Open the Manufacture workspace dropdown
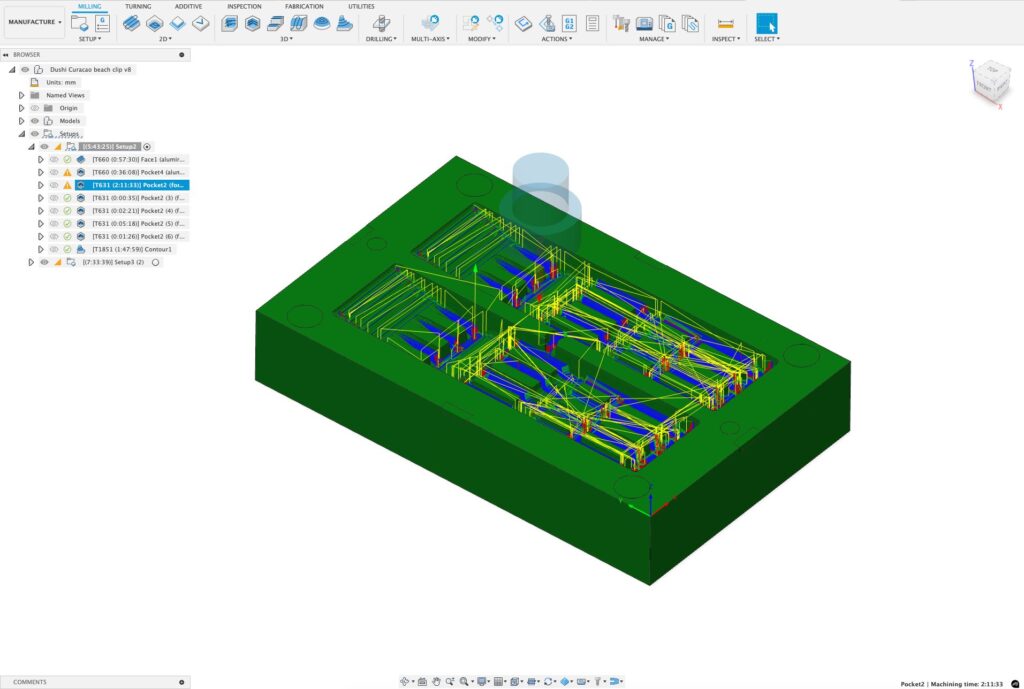The image size is (1024, 689). pos(34,21)
